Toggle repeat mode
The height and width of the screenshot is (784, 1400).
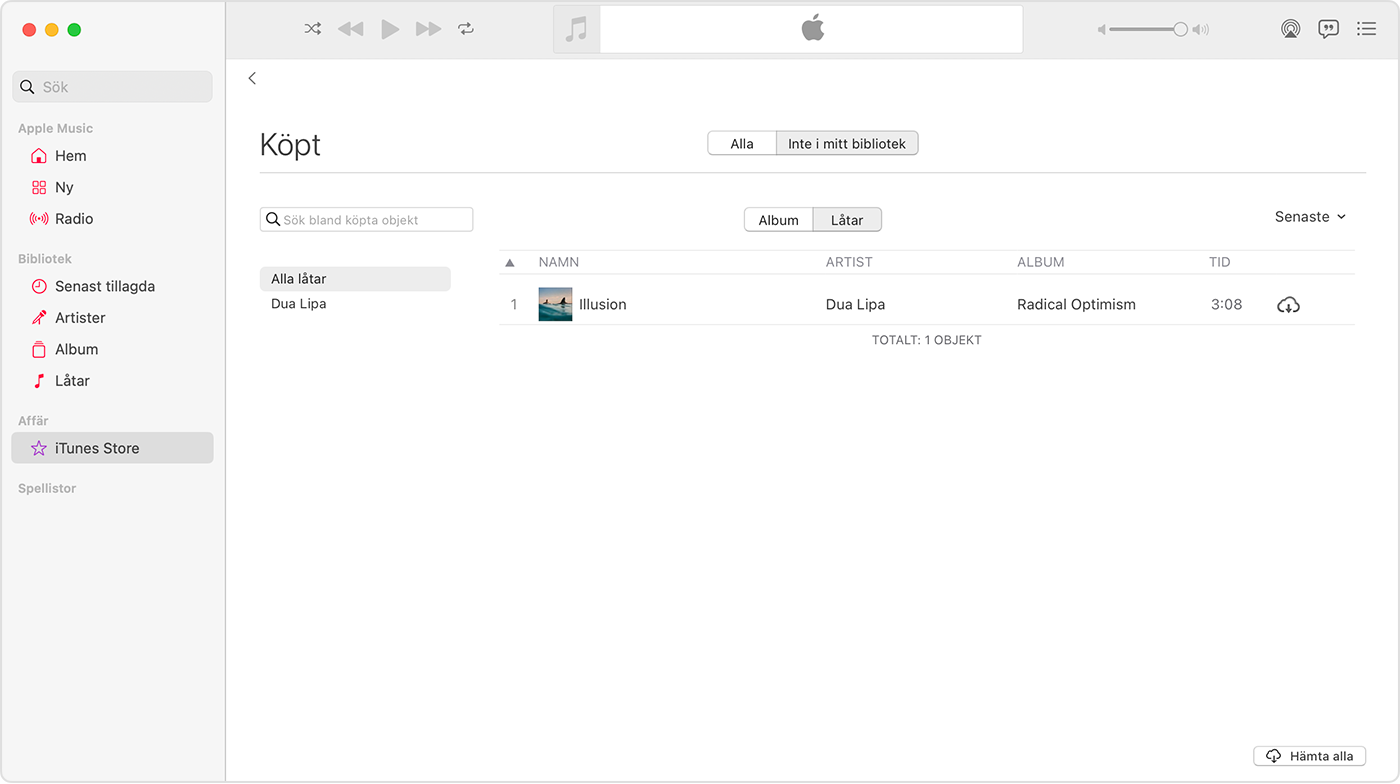point(466,29)
